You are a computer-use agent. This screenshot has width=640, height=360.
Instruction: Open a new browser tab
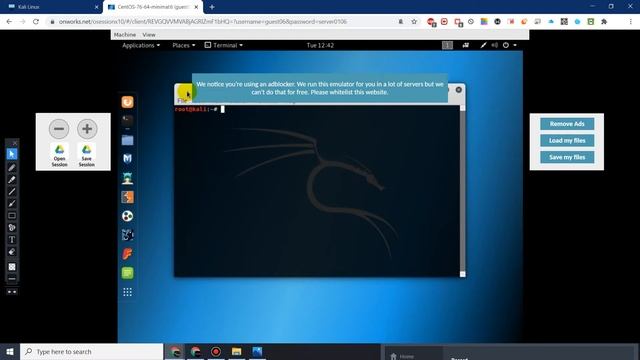pos(212,7)
